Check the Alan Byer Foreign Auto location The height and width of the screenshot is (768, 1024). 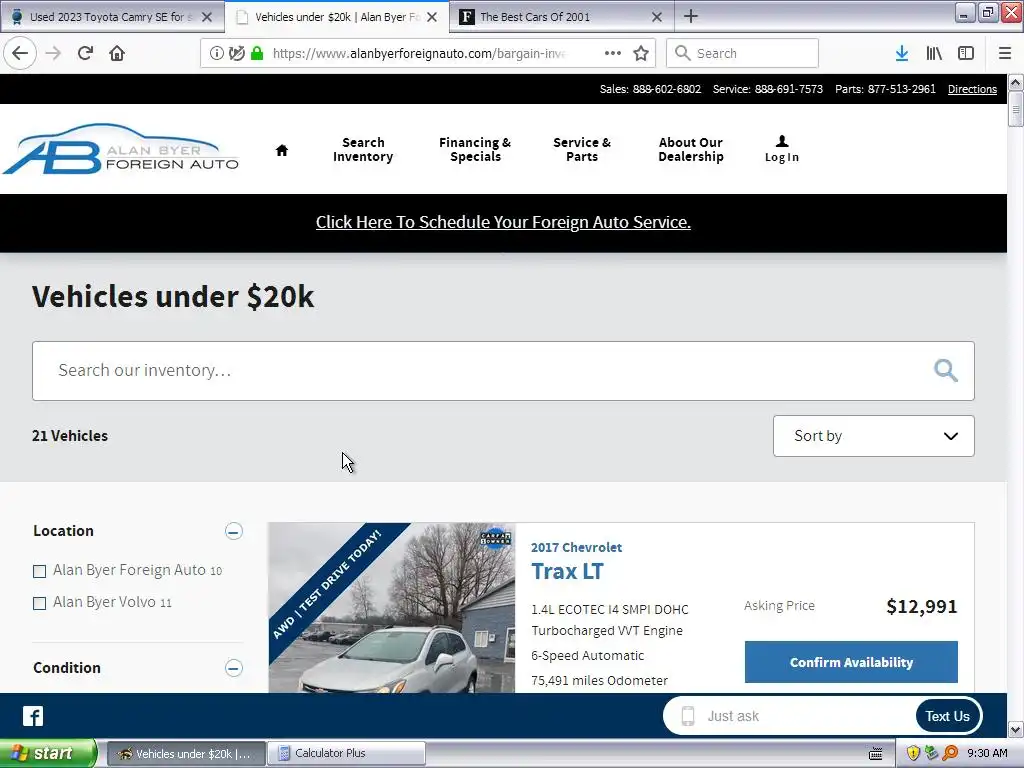click(x=40, y=571)
